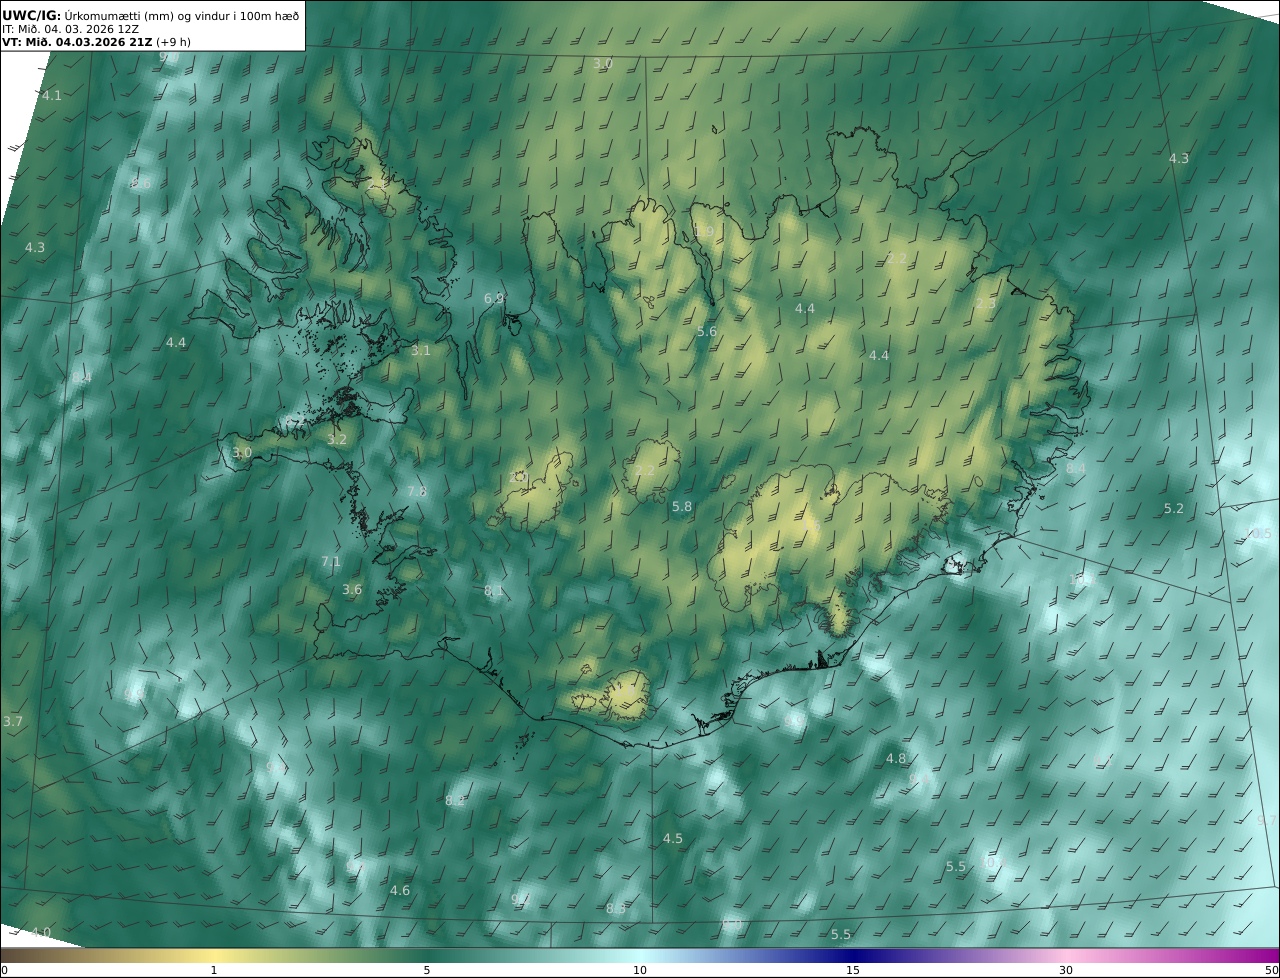Viewport: 1280px width, 978px height.
Task: Click the map value 8.1
Action: (494, 591)
